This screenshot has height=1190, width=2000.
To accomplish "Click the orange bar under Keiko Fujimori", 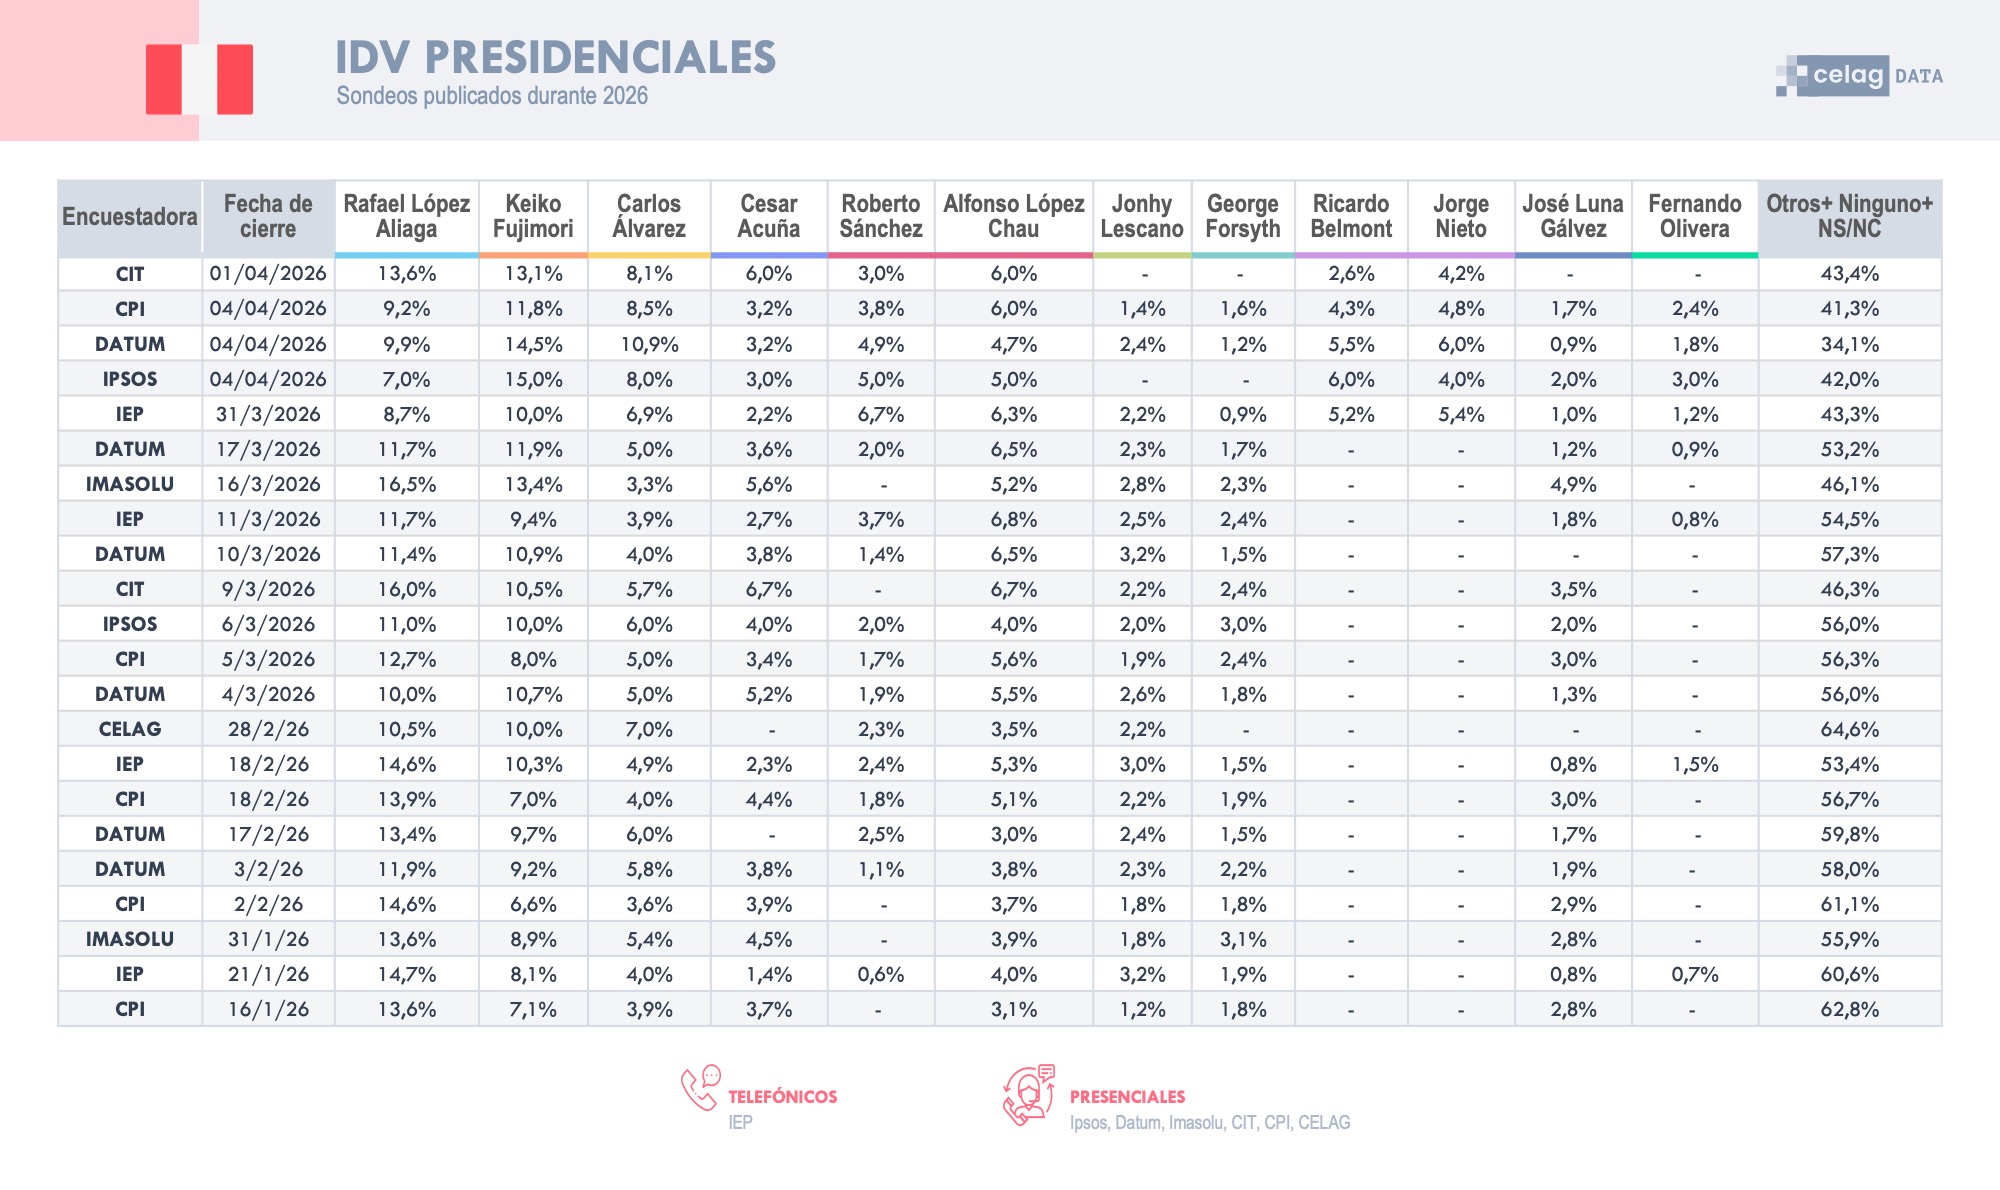I will pyautogui.click(x=533, y=256).
